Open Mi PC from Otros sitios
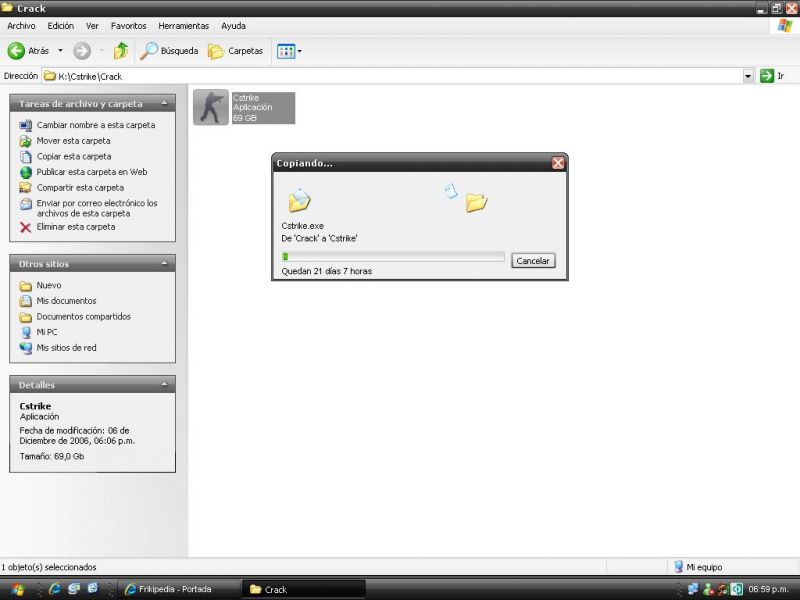Viewport: 800px width, 600px height. [45, 331]
